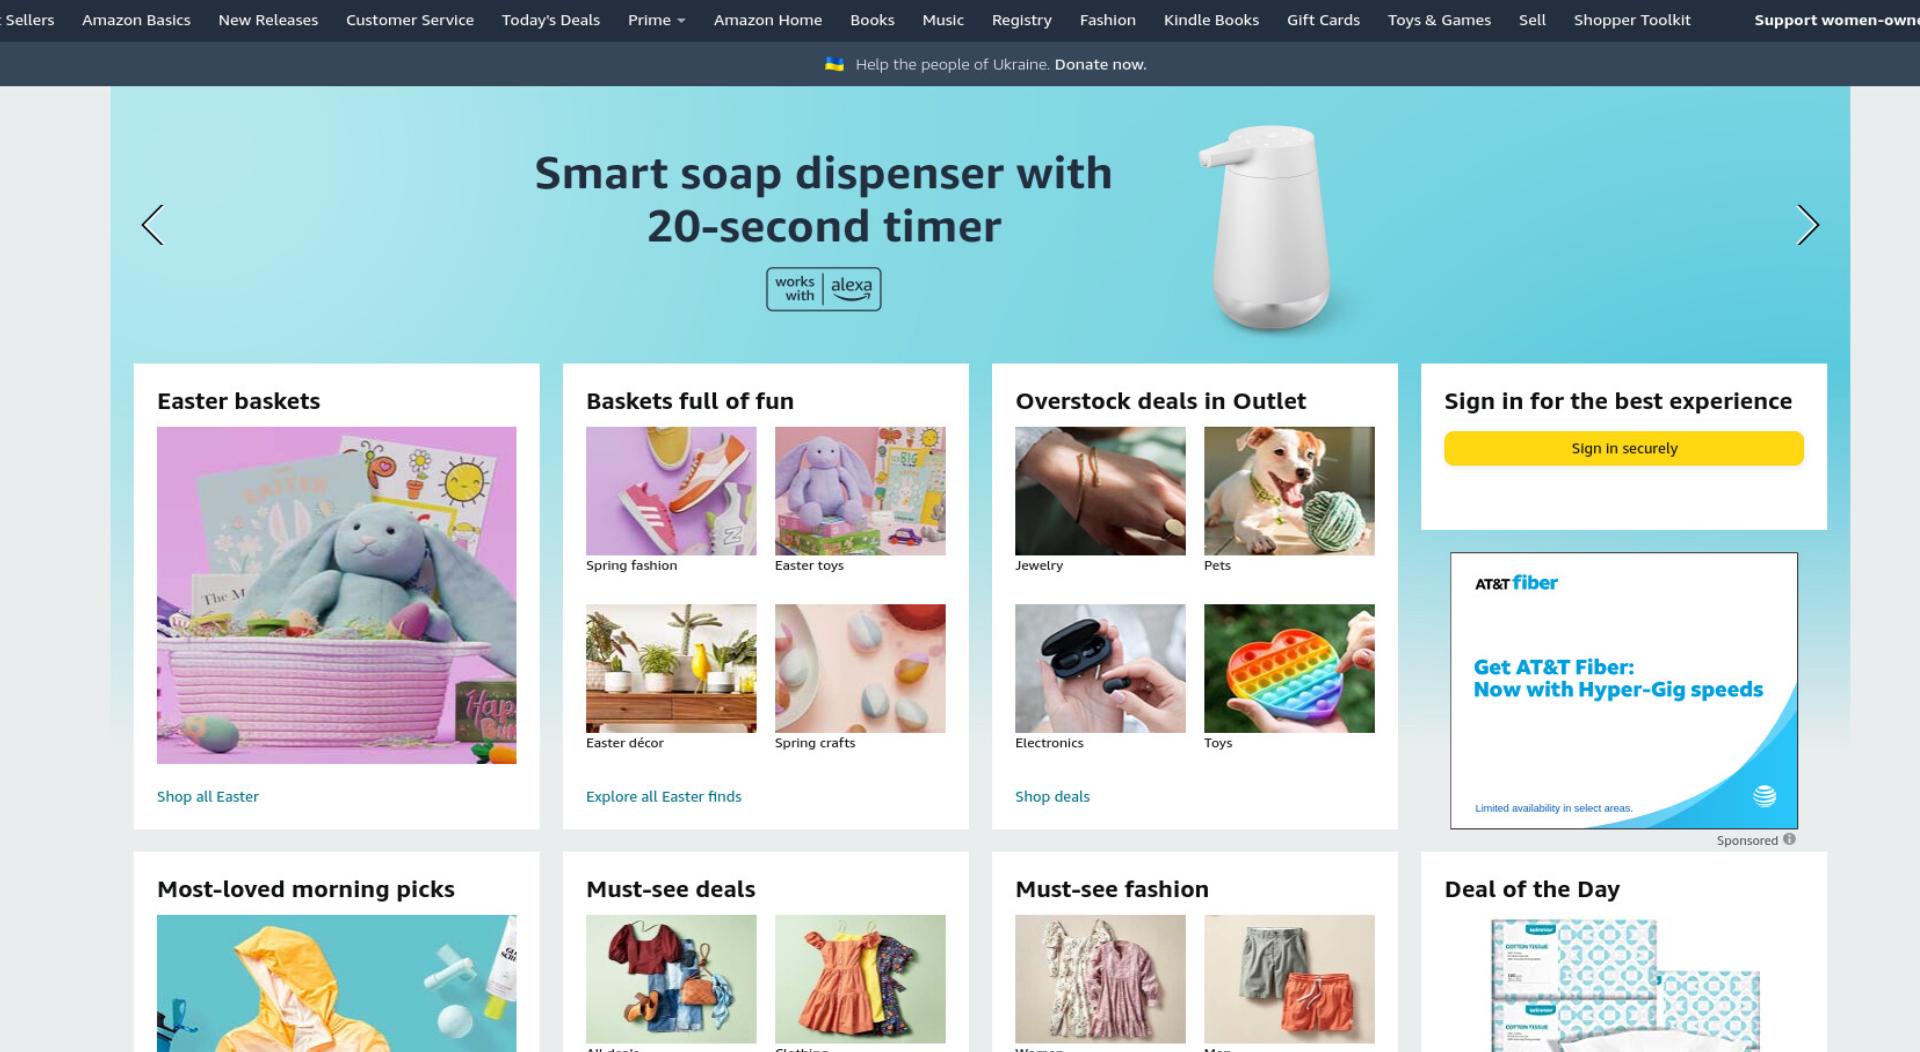Follow the Shop all Easter link
Screen dimensions: 1920x1052
207,796
